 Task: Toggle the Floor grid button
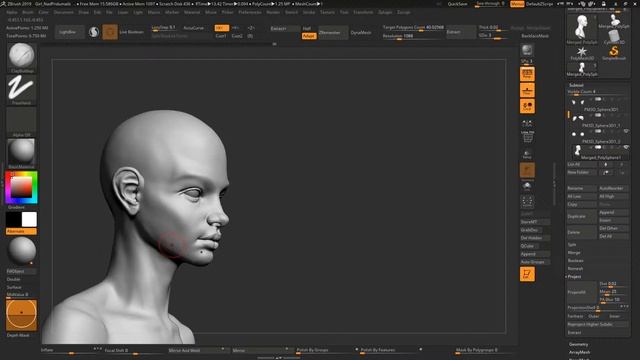coord(527,90)
